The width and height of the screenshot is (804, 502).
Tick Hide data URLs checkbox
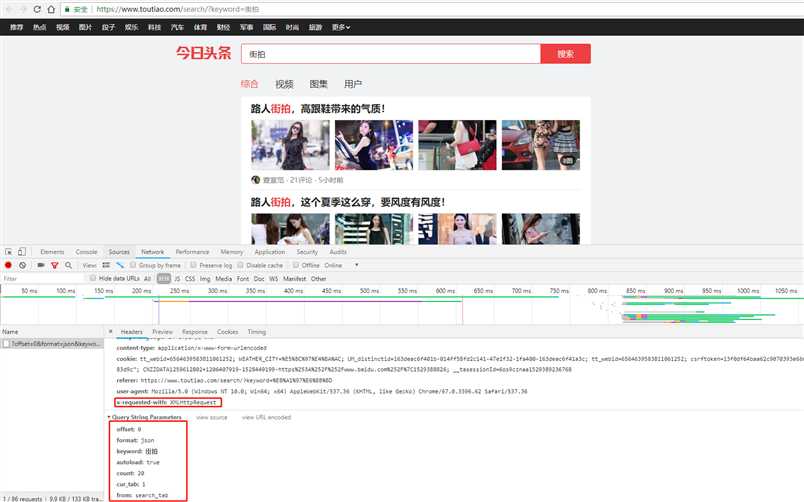(93, 278)
